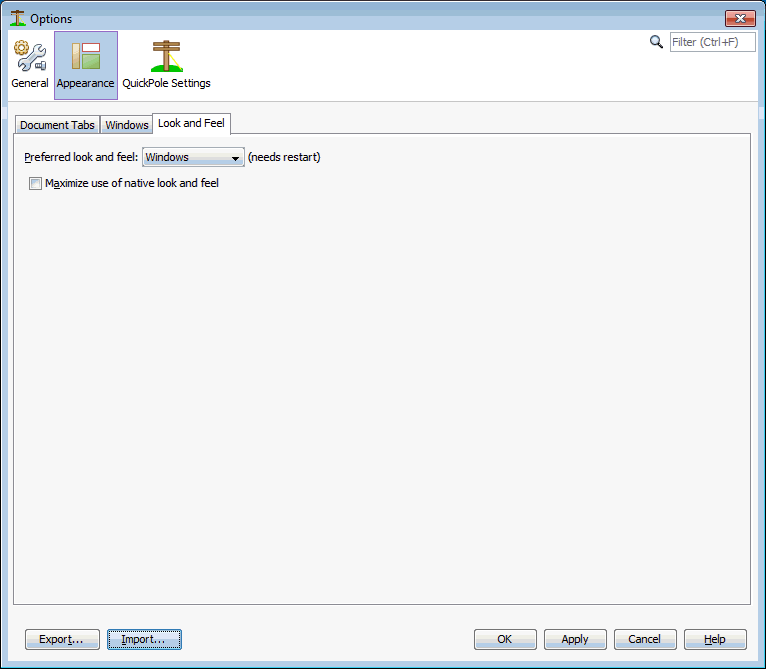Confirm settings with the OK button
Viewport: 766px width, 669px height.
[505, 639]
